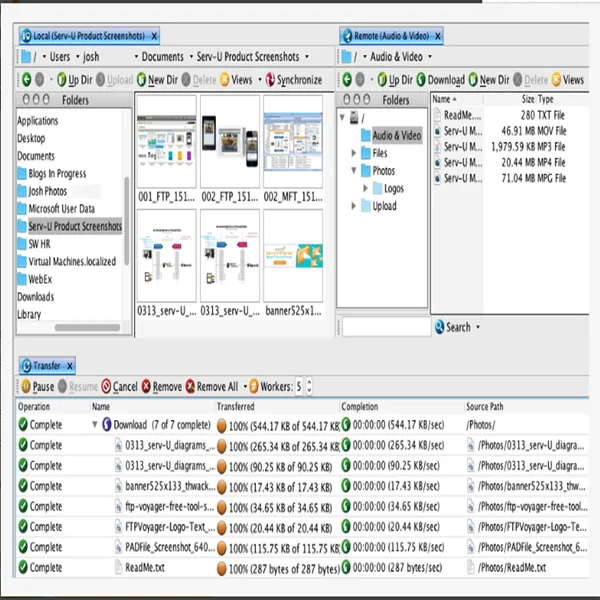Go back in the Local pane toolbar

click(x=26, y=80)
